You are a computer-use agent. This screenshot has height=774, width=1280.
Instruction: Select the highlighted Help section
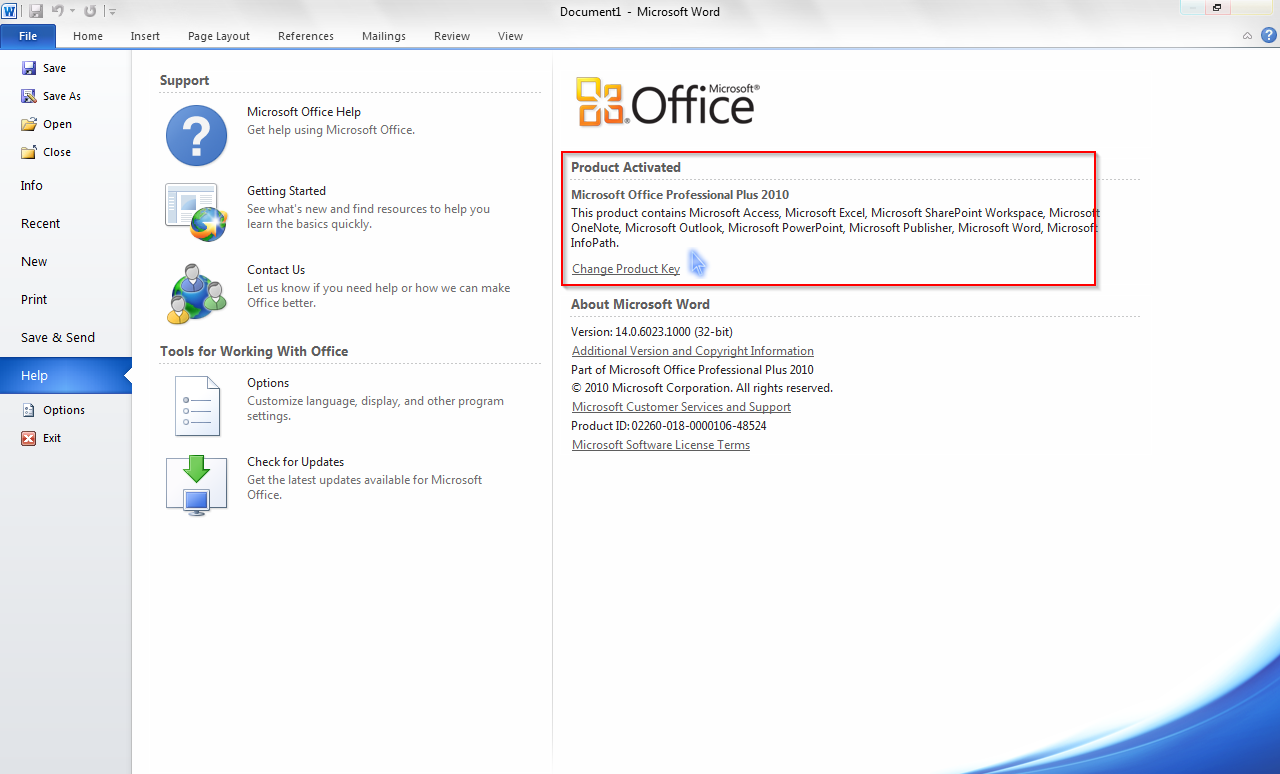tap(65, 376)
